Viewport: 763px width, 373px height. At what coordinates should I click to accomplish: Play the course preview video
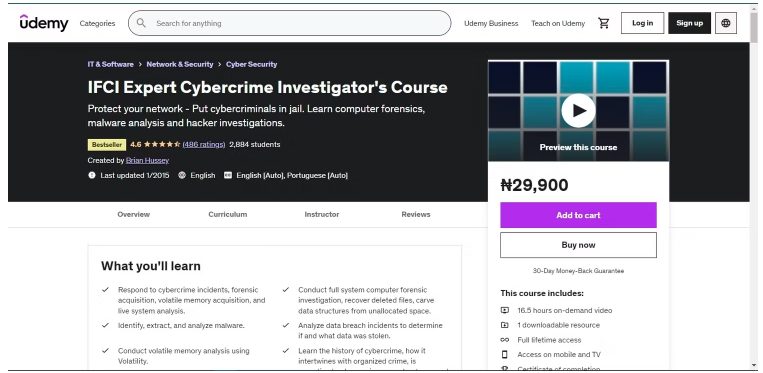578,110
